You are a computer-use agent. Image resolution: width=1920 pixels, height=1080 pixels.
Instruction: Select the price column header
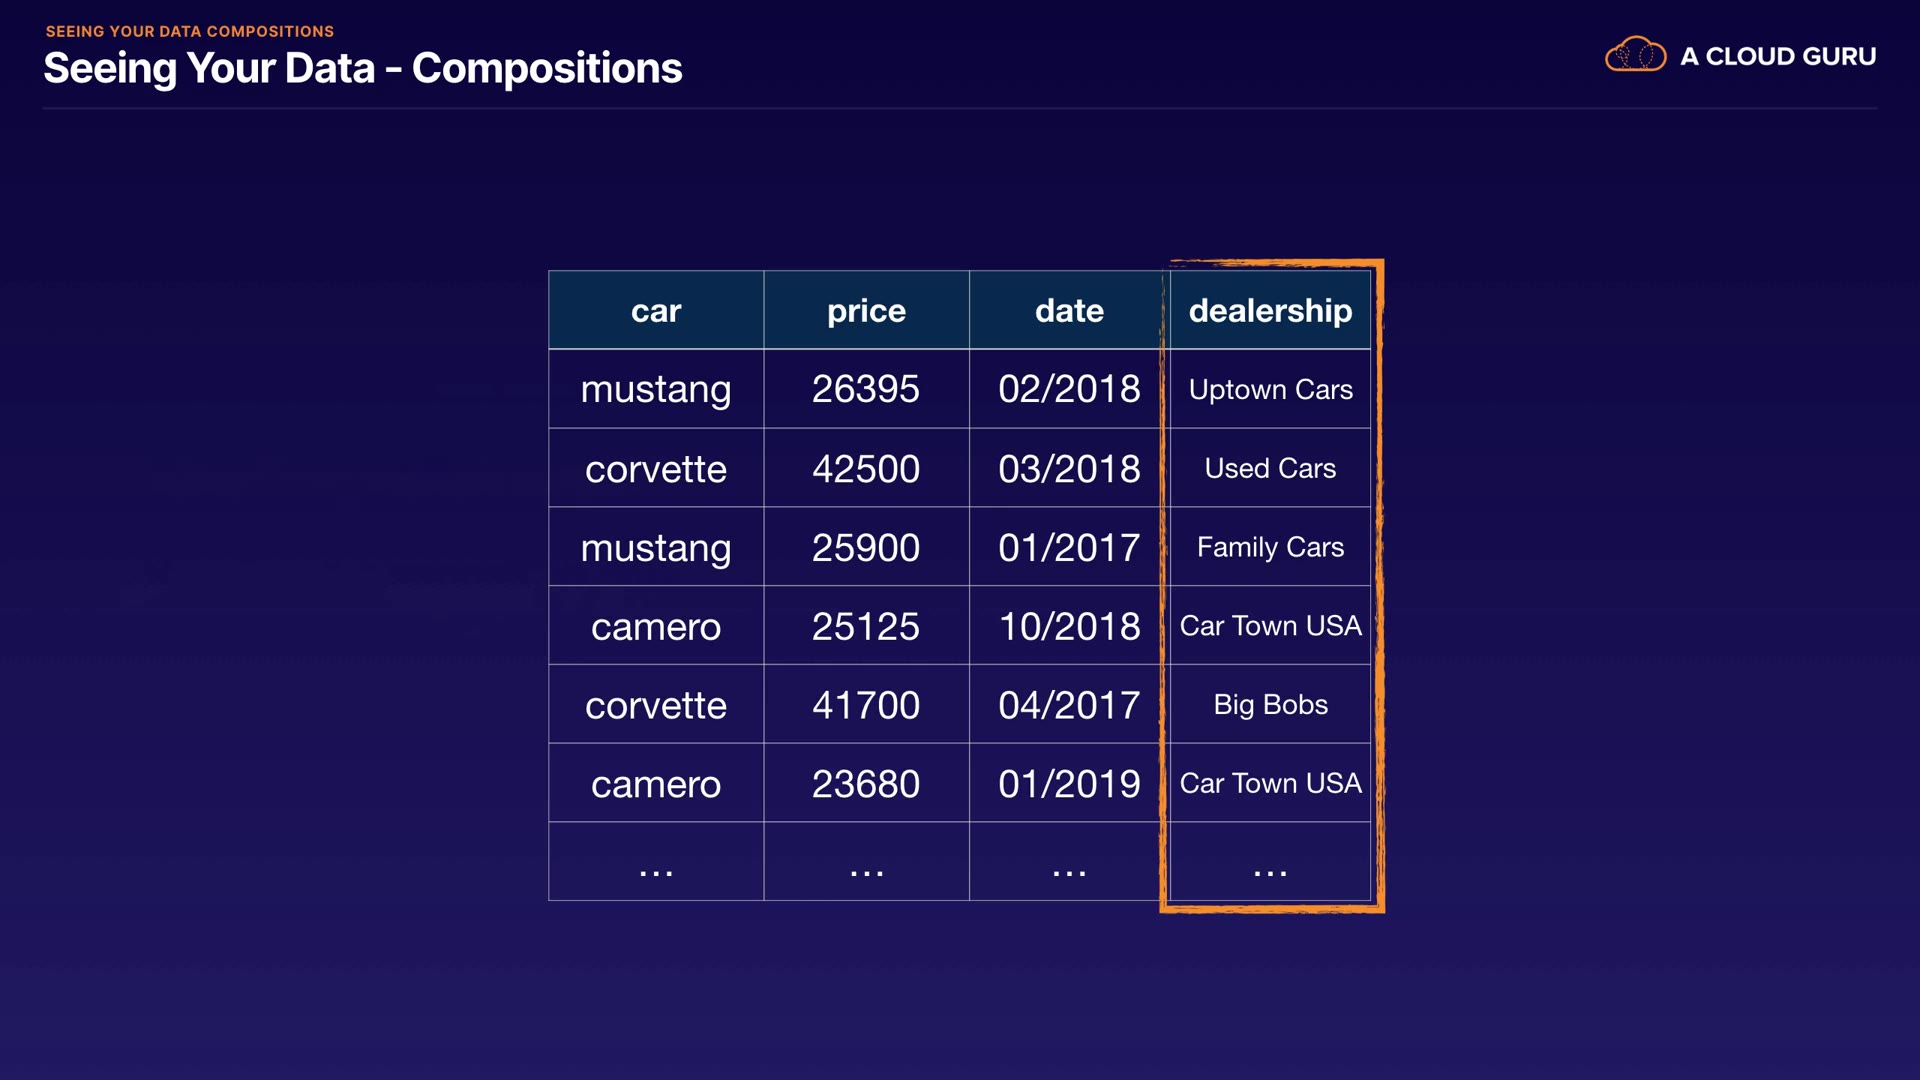[866, 311]
